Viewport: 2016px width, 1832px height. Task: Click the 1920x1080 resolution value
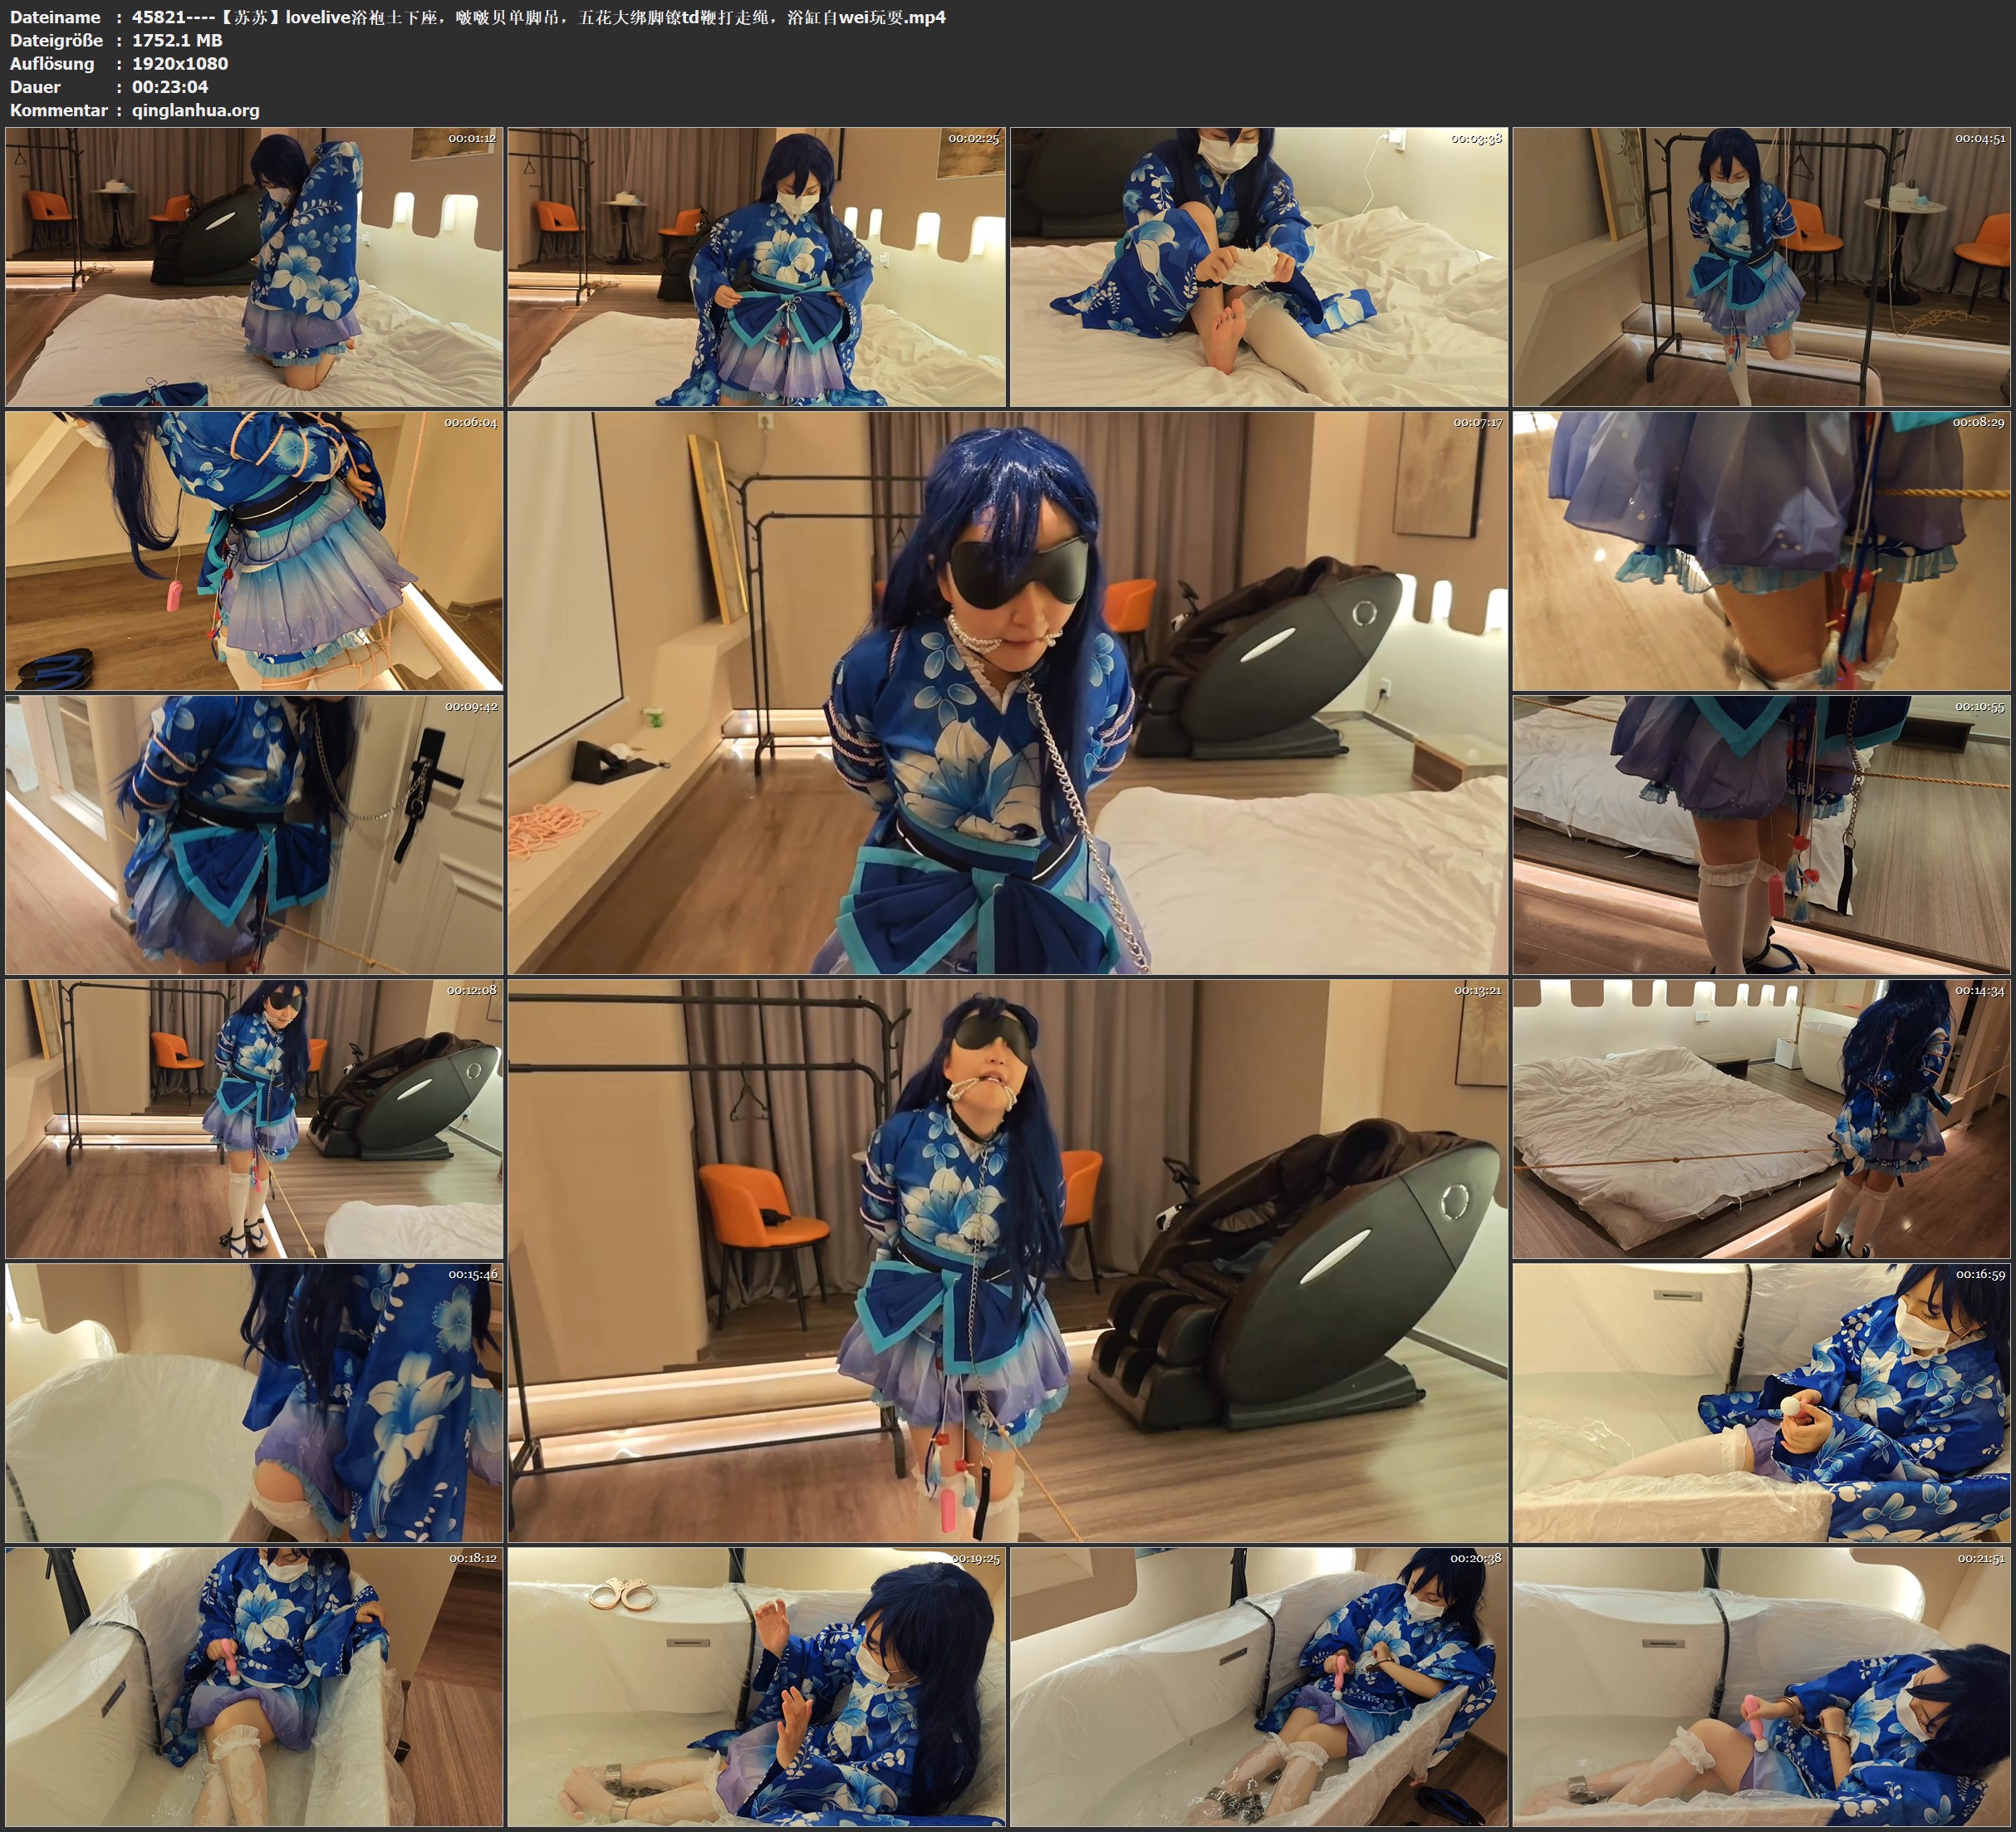click(180, 63)
